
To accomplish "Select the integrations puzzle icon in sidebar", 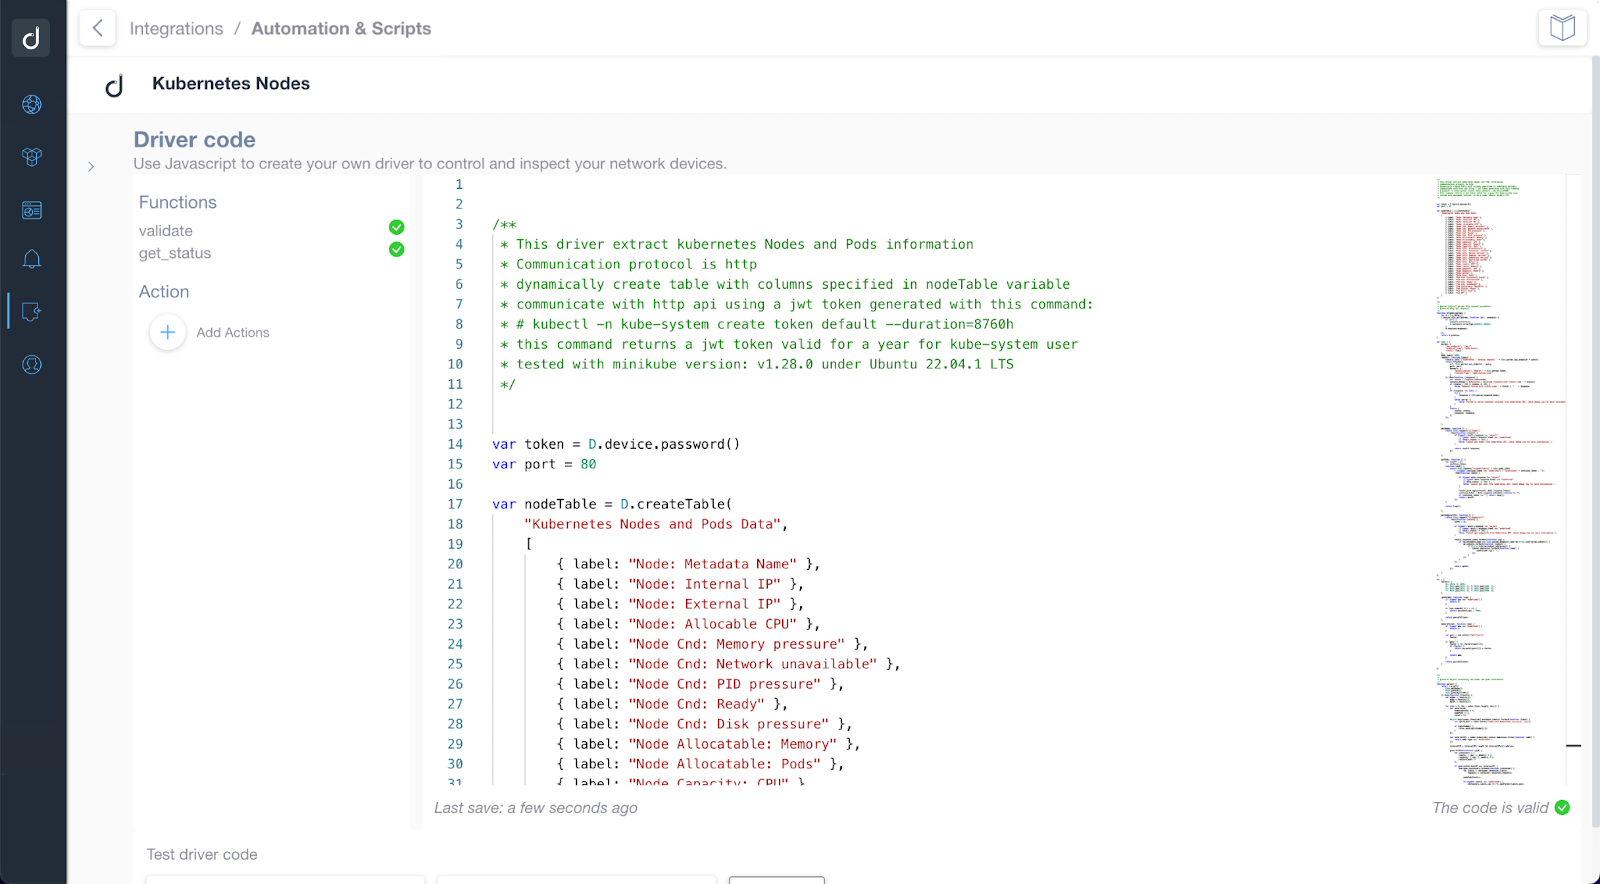I will [32, 312].
